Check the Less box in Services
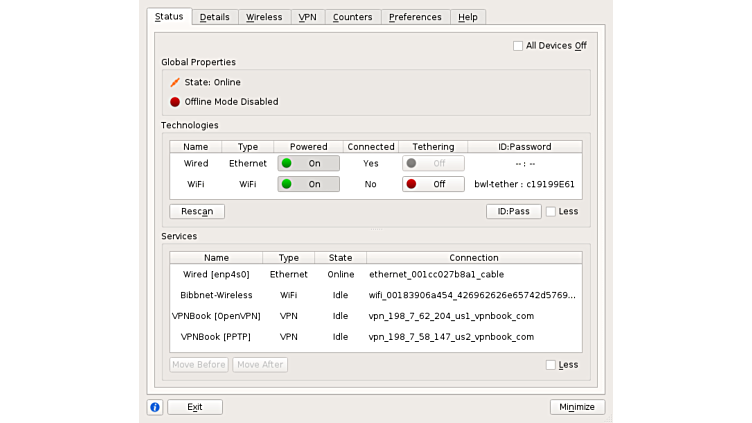 coord(551,365)
